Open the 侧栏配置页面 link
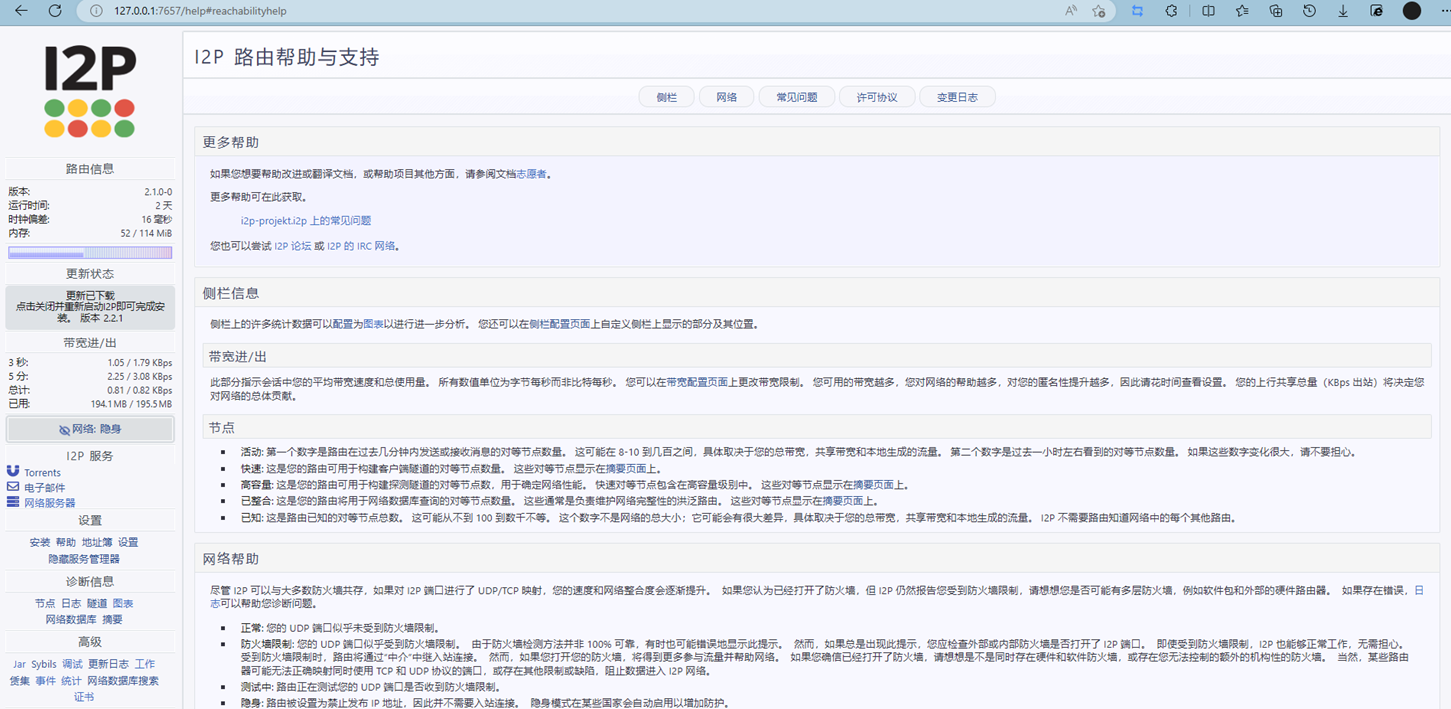The height and width of the screenshot is (709, 1451). point(560,324)
